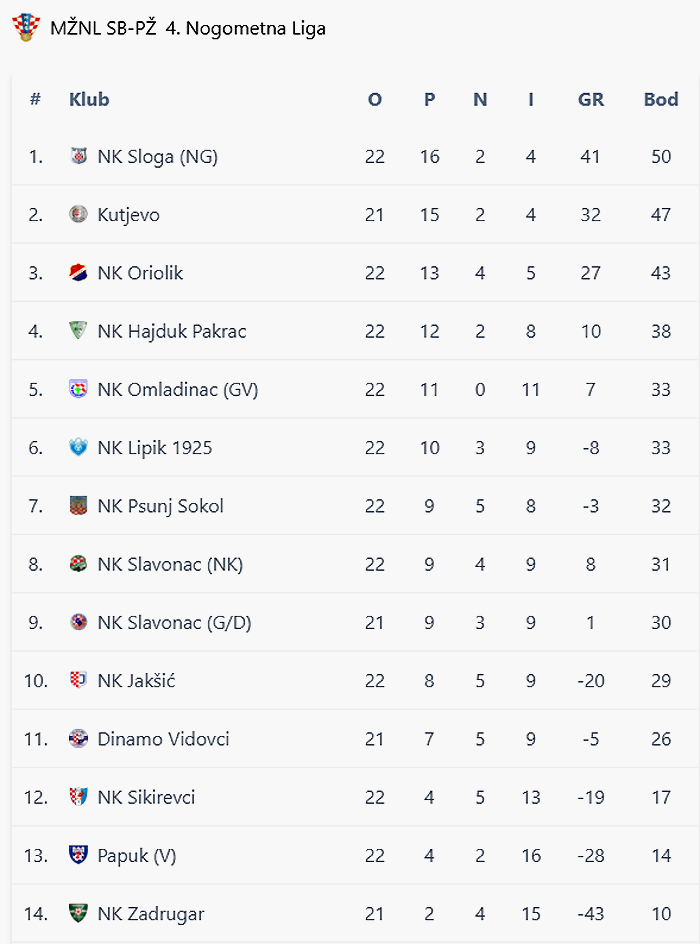The width and height of the screenshot is (700, 944).
Task: Click the NK Psunj Sokol crest
Action: [x=79, y=505]
